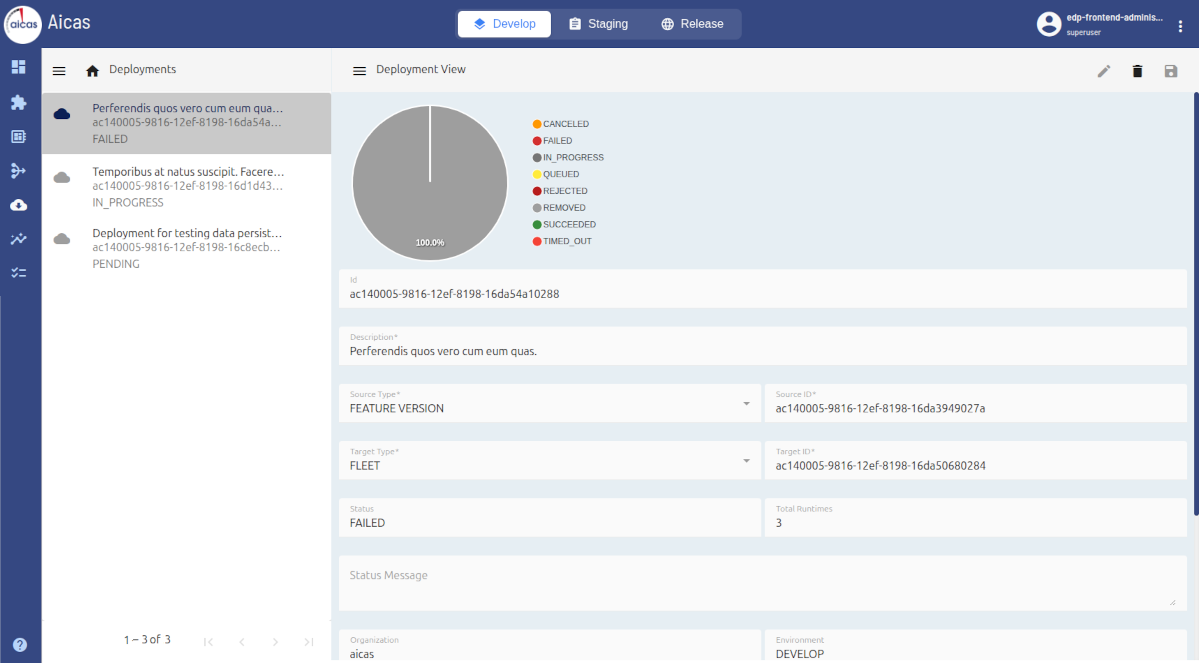Viewport: 1199px width, 663px height.
Task: Switch to the Staging tab
Action: 598,24
